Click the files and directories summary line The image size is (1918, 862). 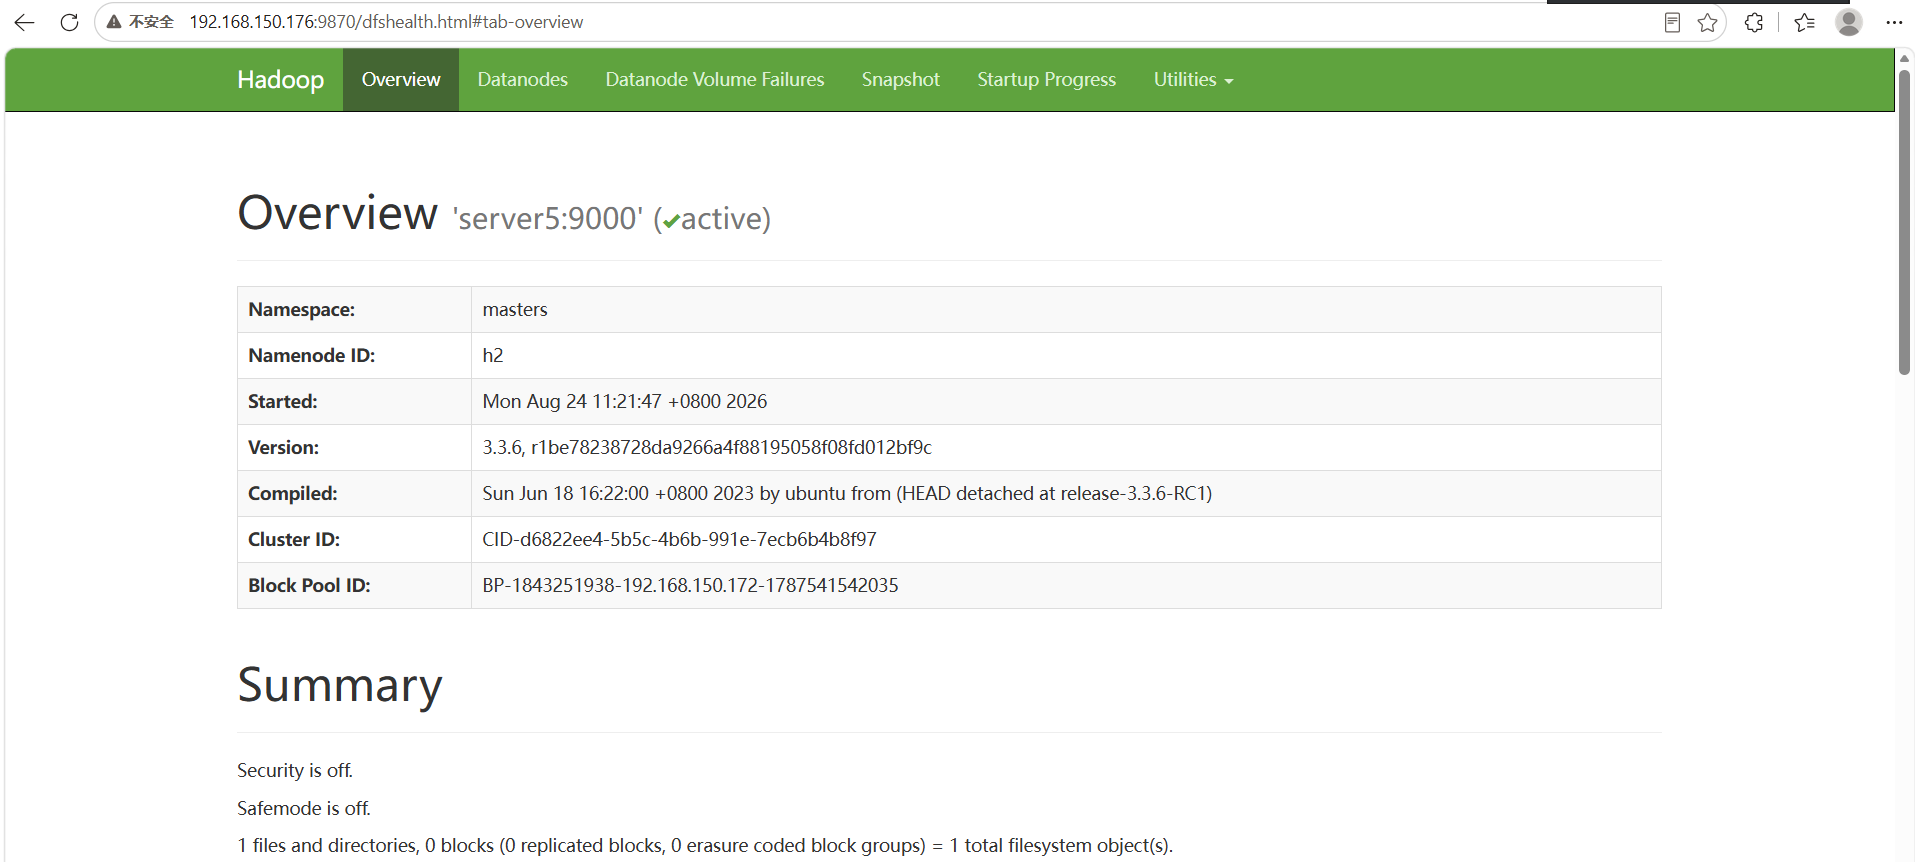[705, 846]
